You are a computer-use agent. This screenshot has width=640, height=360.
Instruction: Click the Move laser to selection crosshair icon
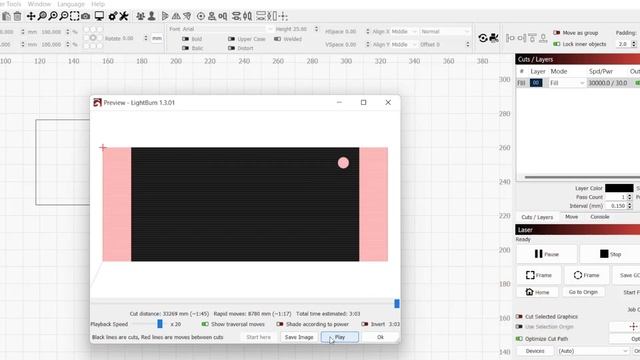[x=284, y=16]
